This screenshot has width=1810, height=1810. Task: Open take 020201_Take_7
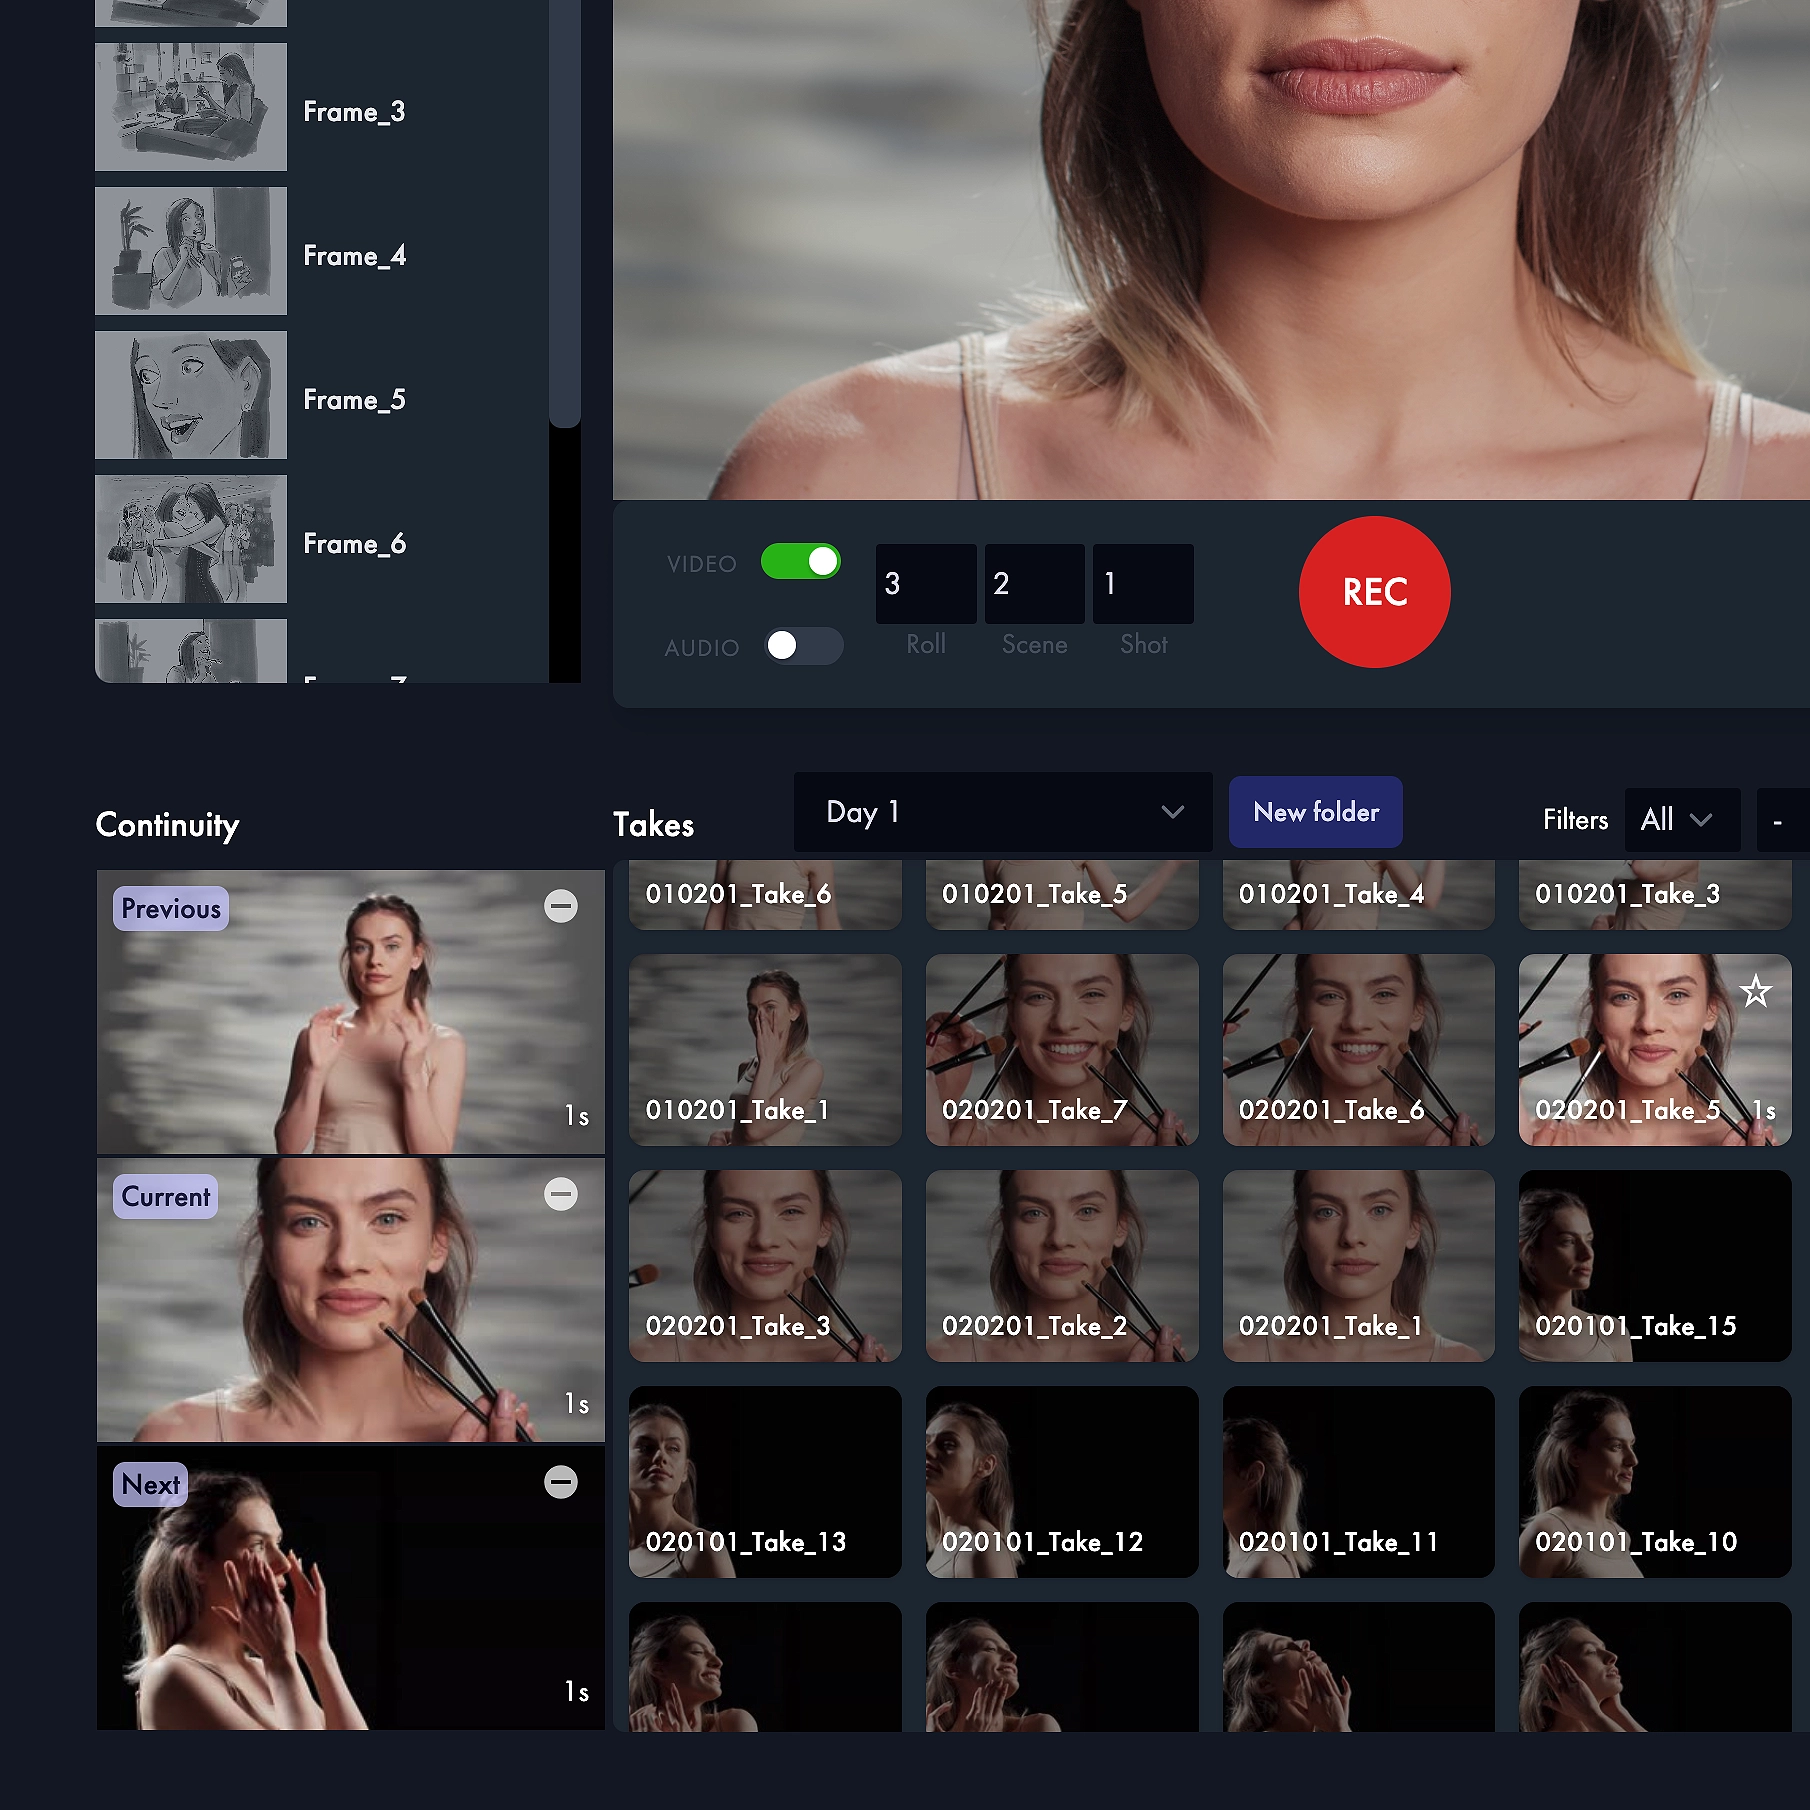(x=1061, y=1050)
